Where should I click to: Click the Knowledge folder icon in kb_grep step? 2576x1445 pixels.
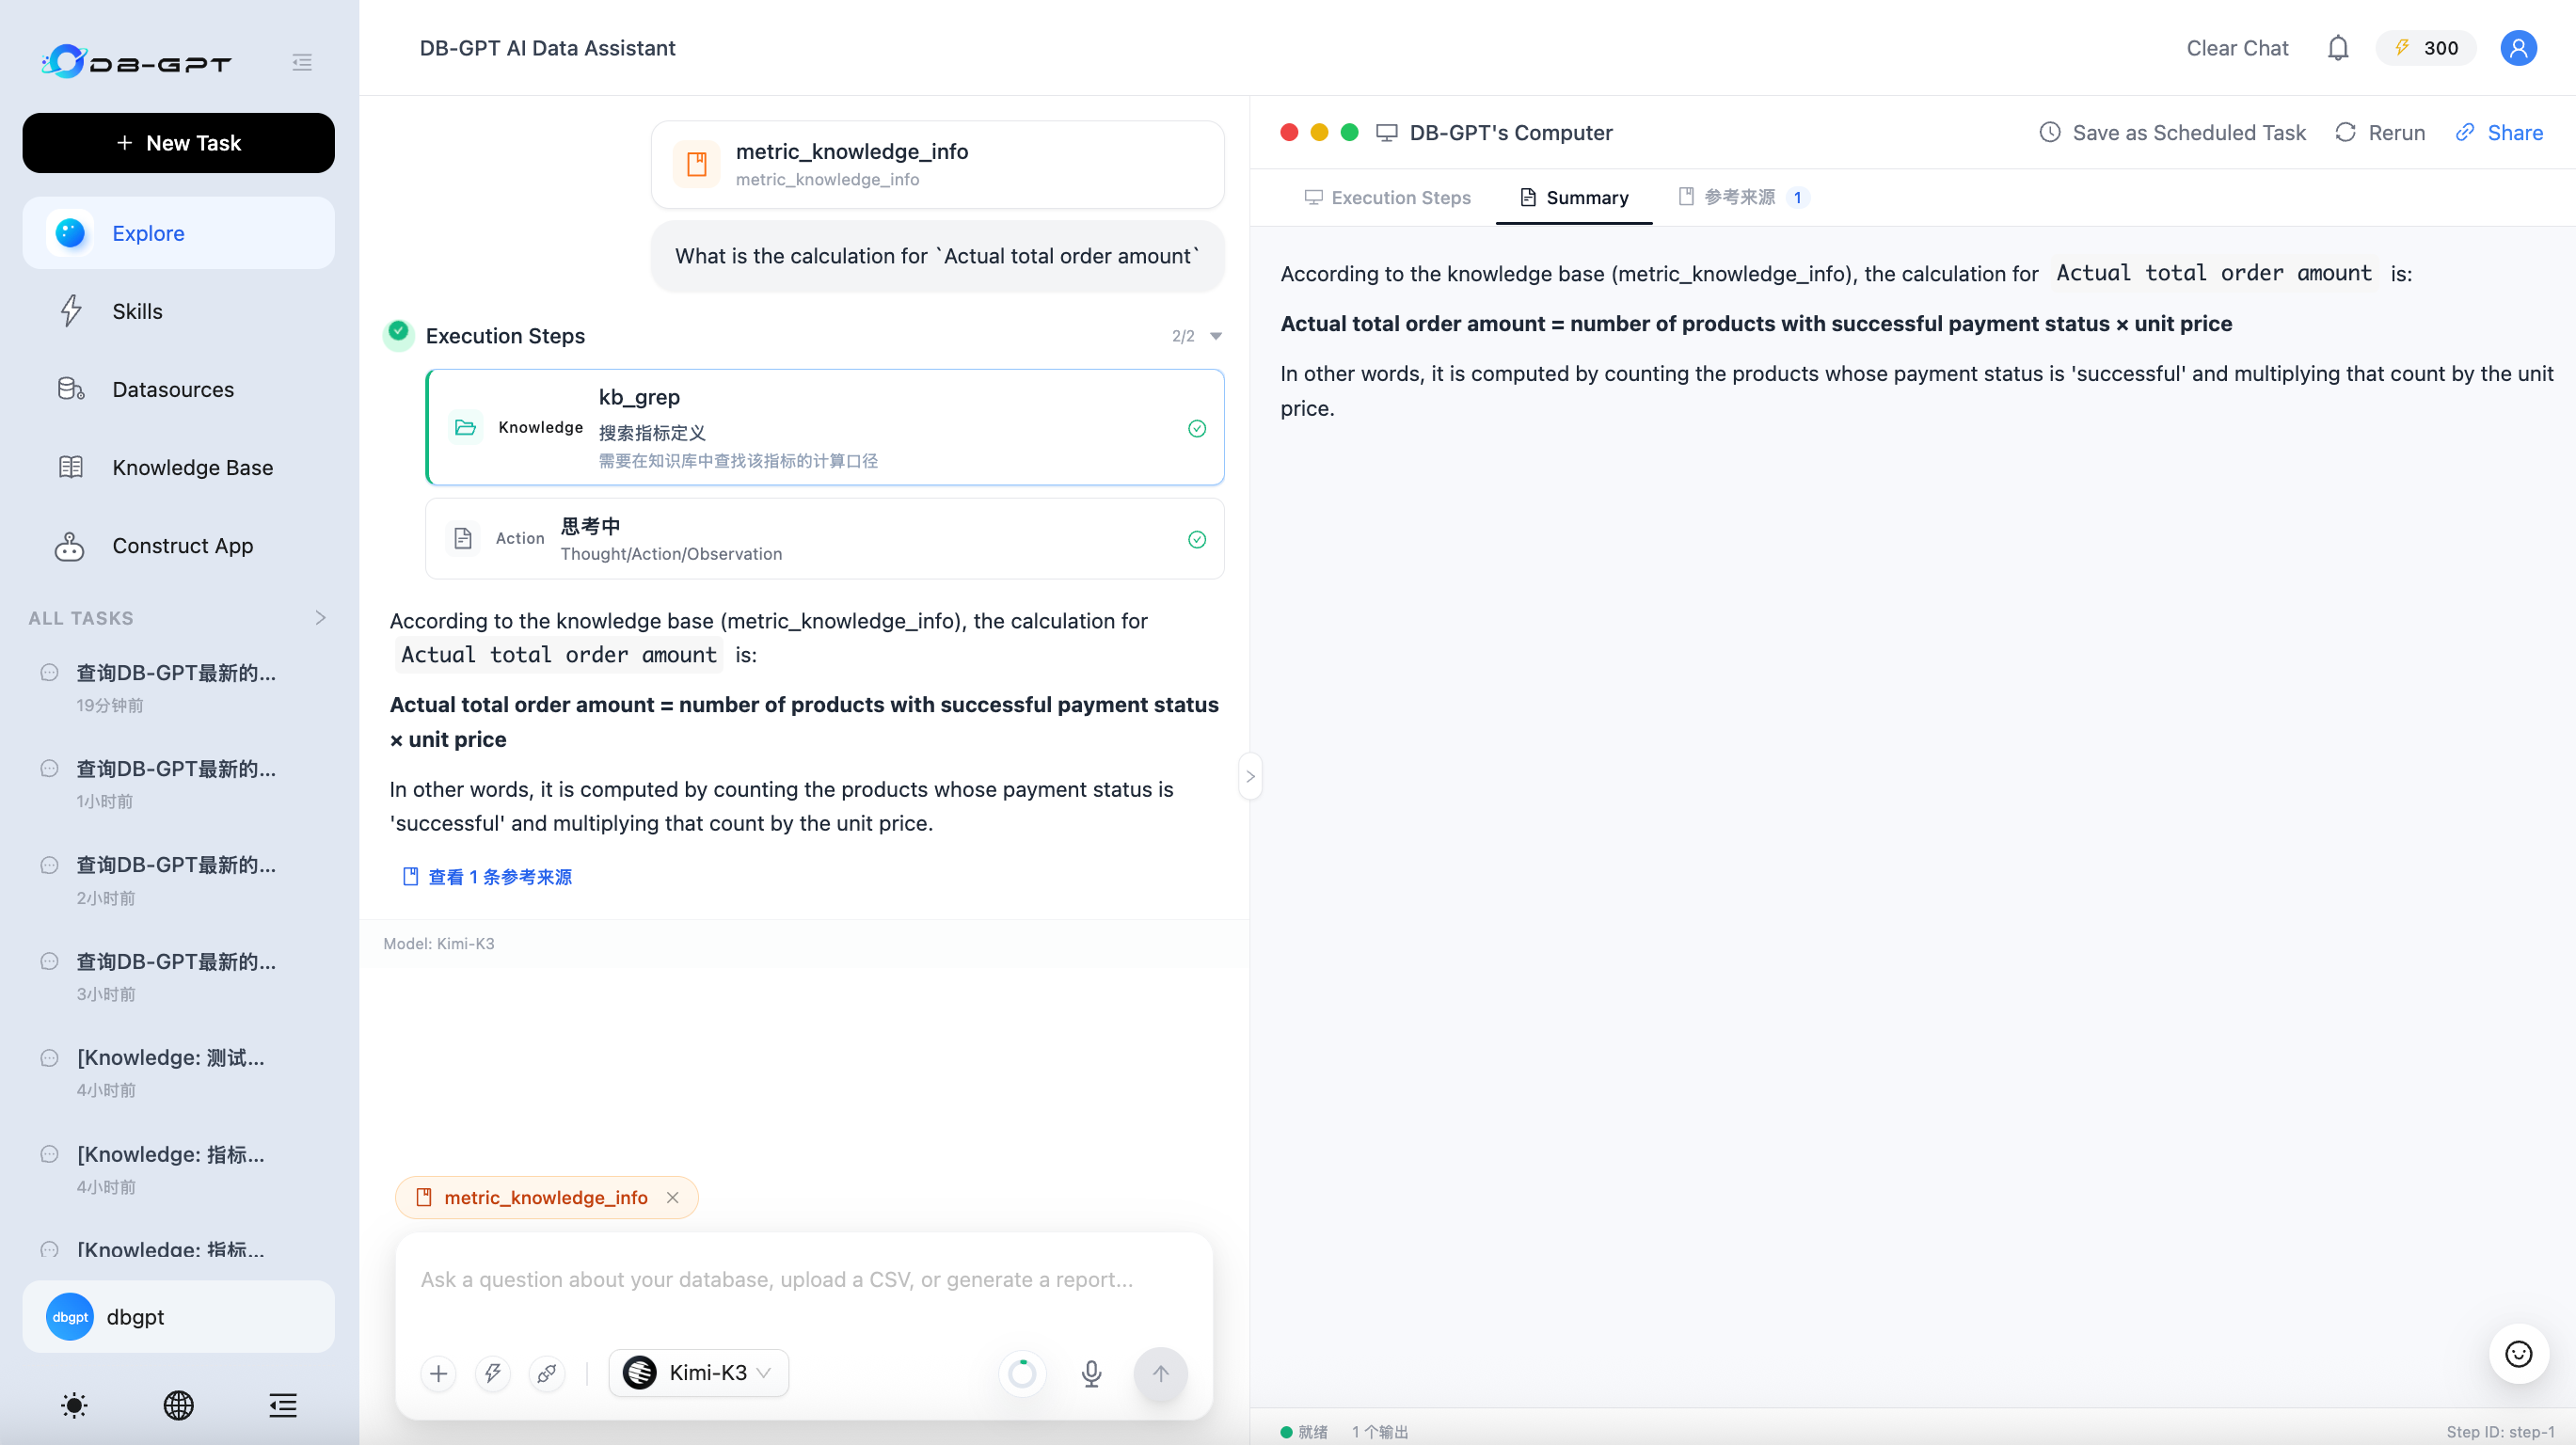coord(465,427)
